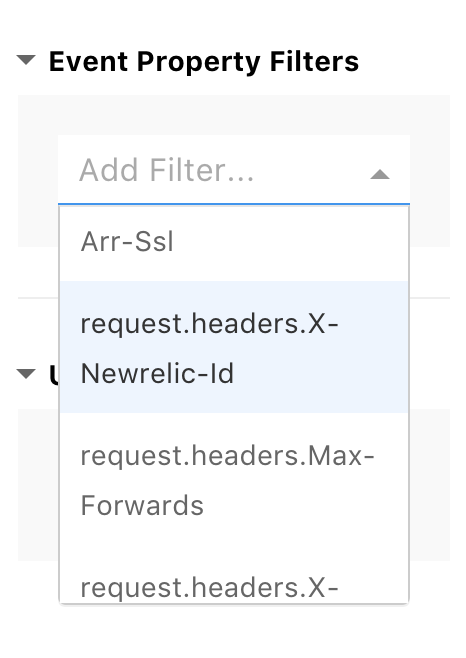
Task: Click the gray triangle beside Add Filter
Action: 380,174
